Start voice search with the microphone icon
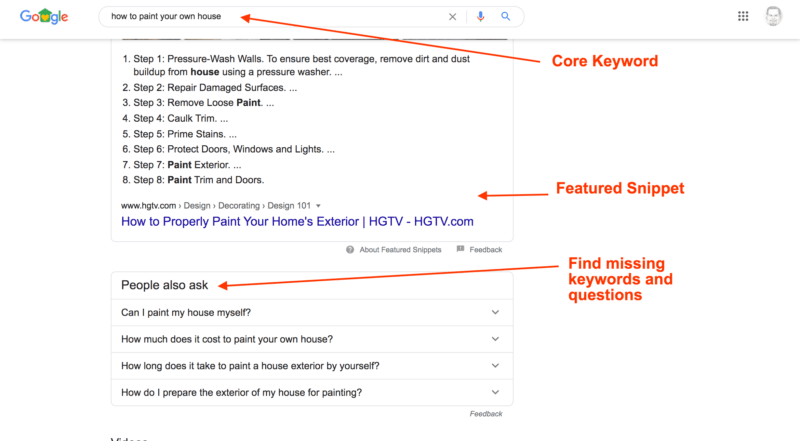The width and height of the screenshot is (800, 441). pos(480,16)
